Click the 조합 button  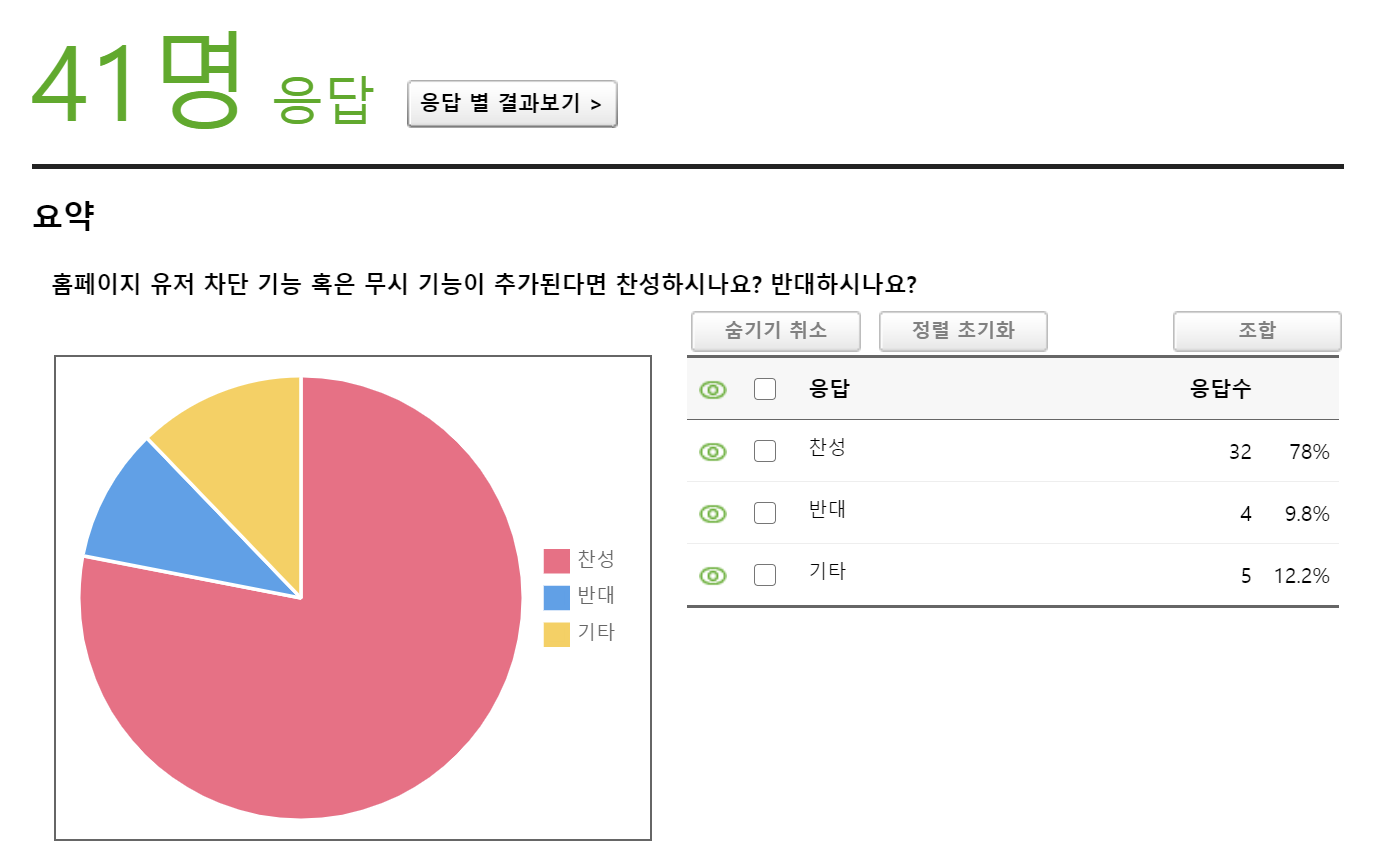(1257, 331)
